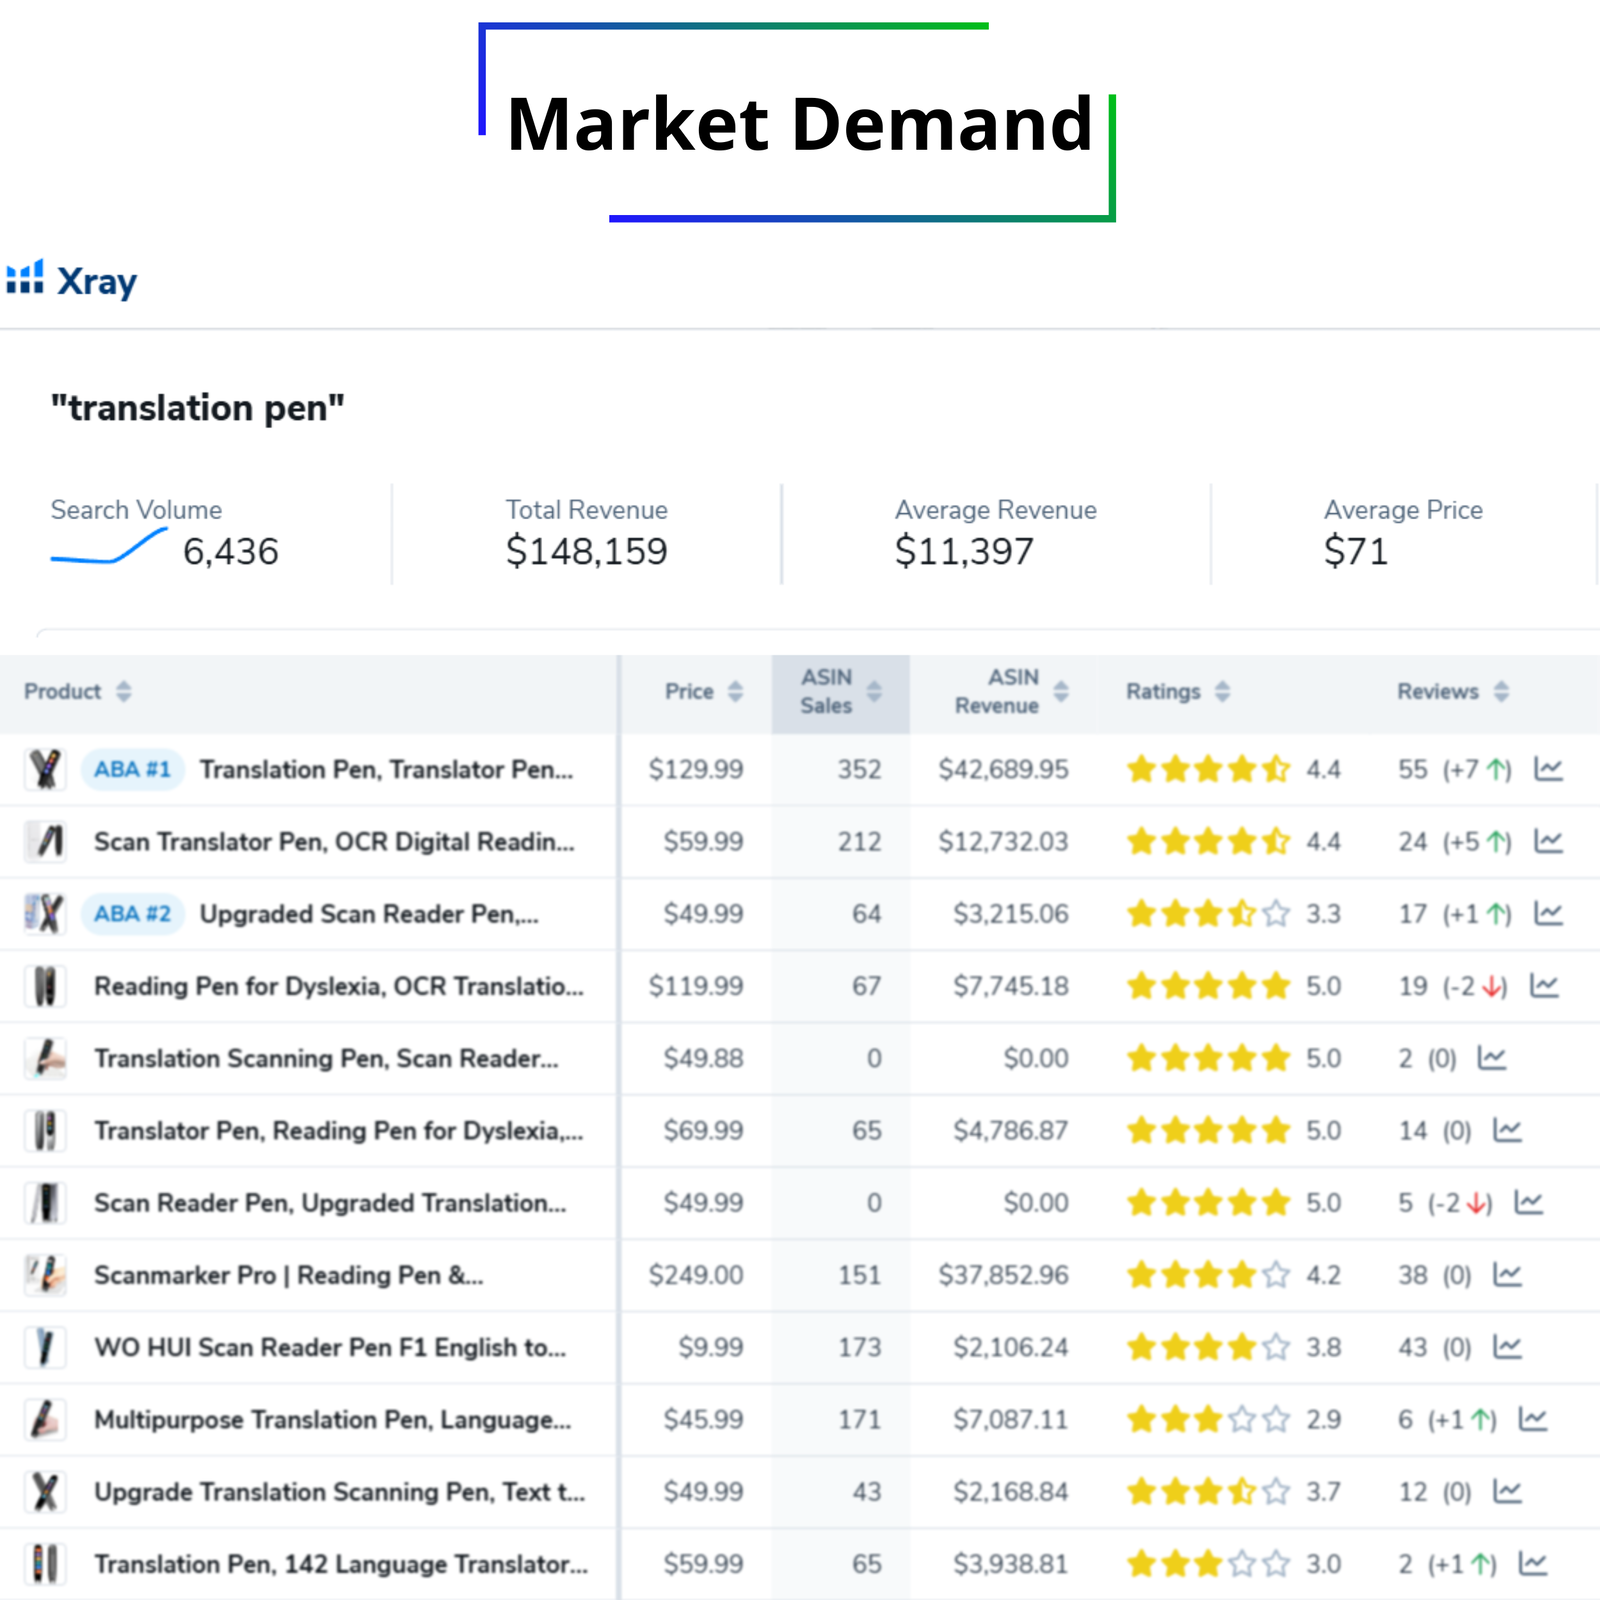This screenshot has height=1600, width=1600.
Task: Open 'Scan Translator Pen, OCR Digital Readin...' link
Action: 334,842
